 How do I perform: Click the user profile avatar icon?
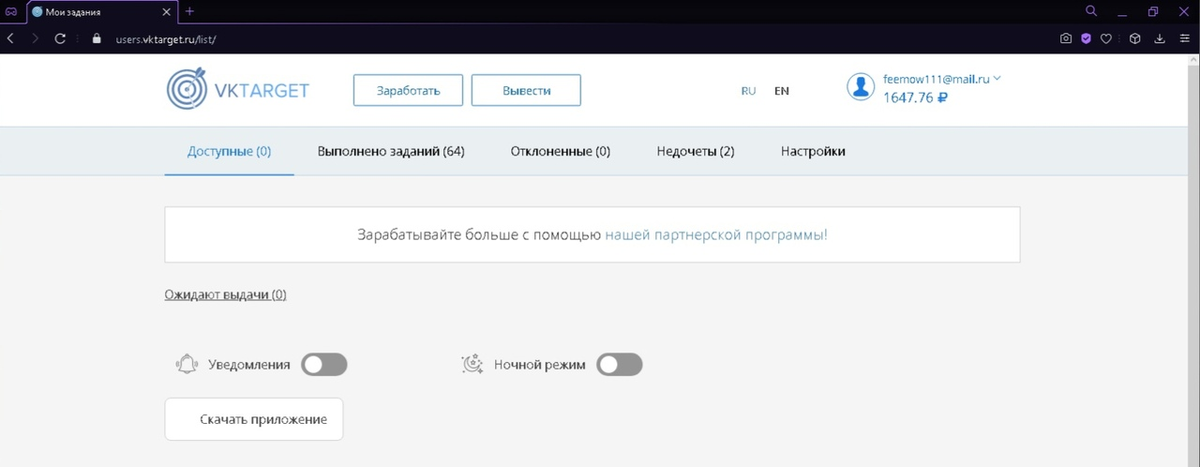861,87
